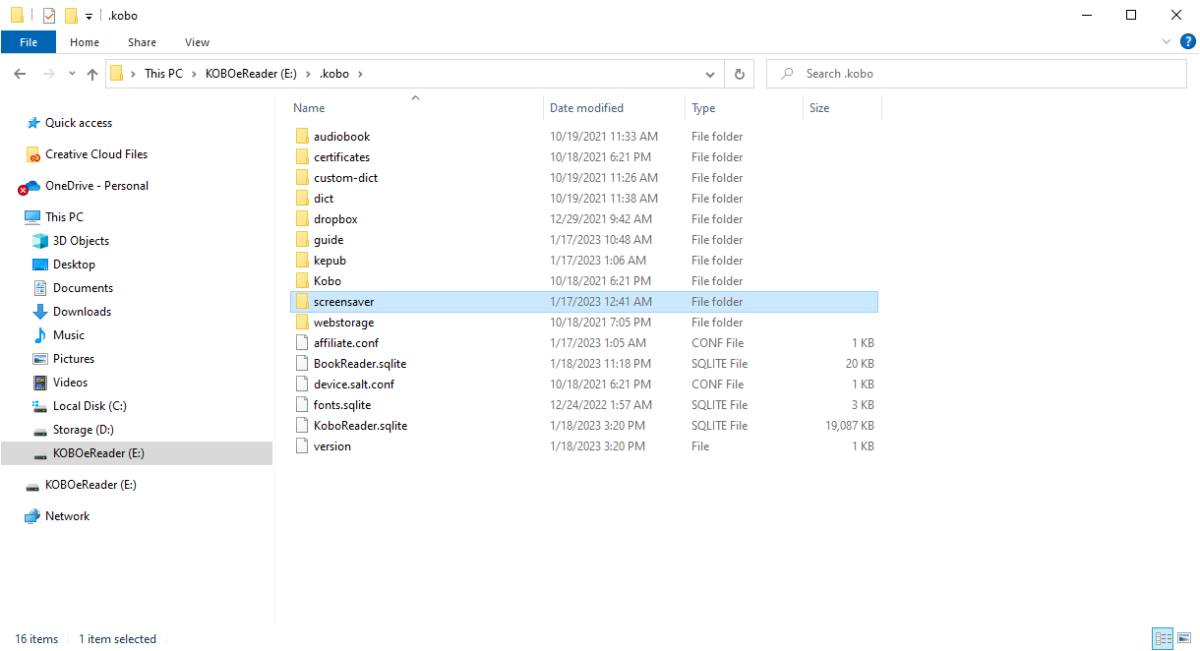1200x651 pixels.
Task: Click the Properties quick access toolbar icon
Action: pyautogui.click(x=49, y=16)
